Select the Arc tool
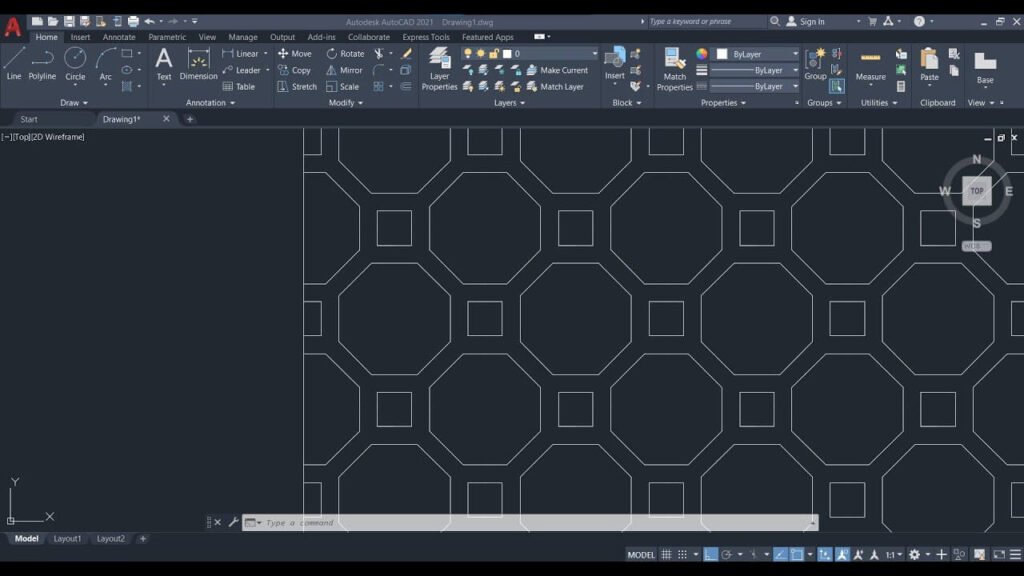1024x576 pixels. pos(105,63)
